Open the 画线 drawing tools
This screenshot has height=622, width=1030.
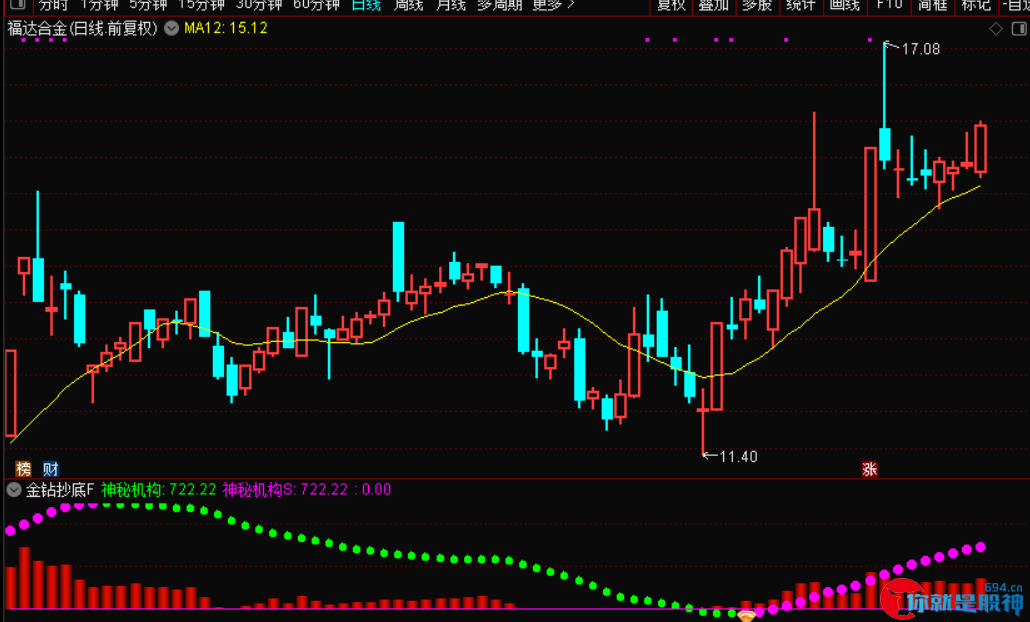click(845, 5)
